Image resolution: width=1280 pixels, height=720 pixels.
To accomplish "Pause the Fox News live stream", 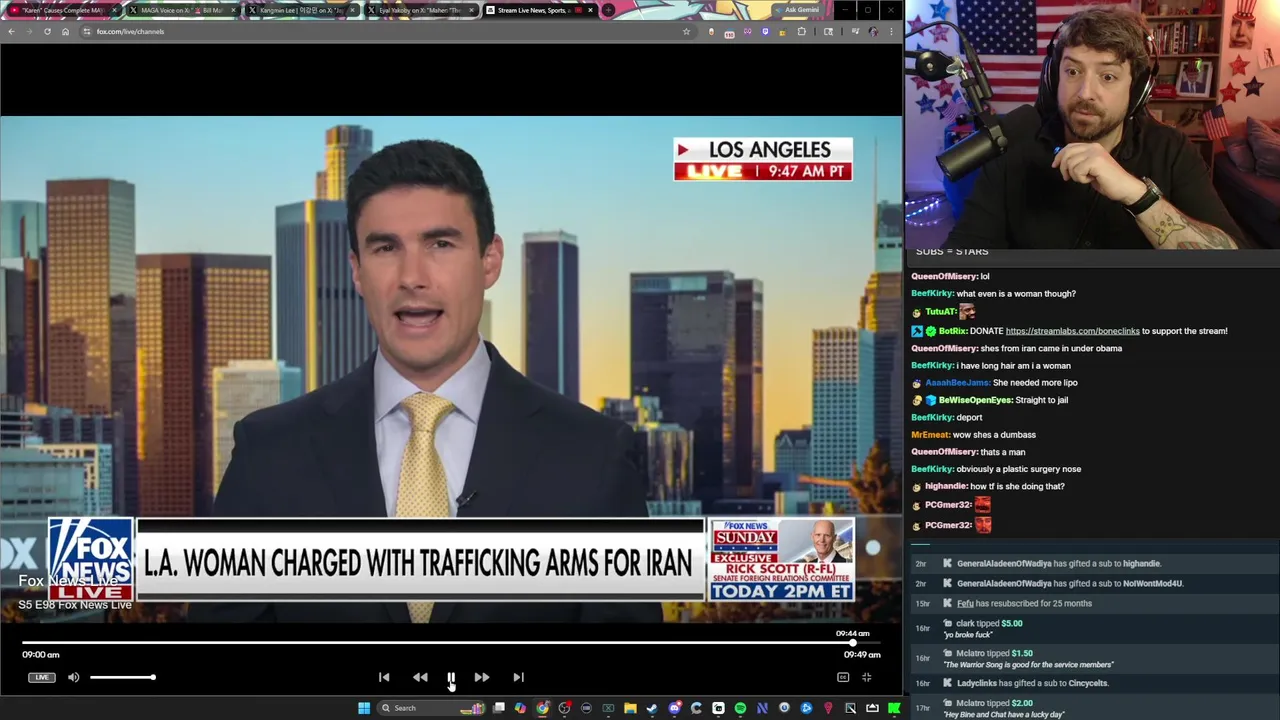I will [x=451, y=677].
